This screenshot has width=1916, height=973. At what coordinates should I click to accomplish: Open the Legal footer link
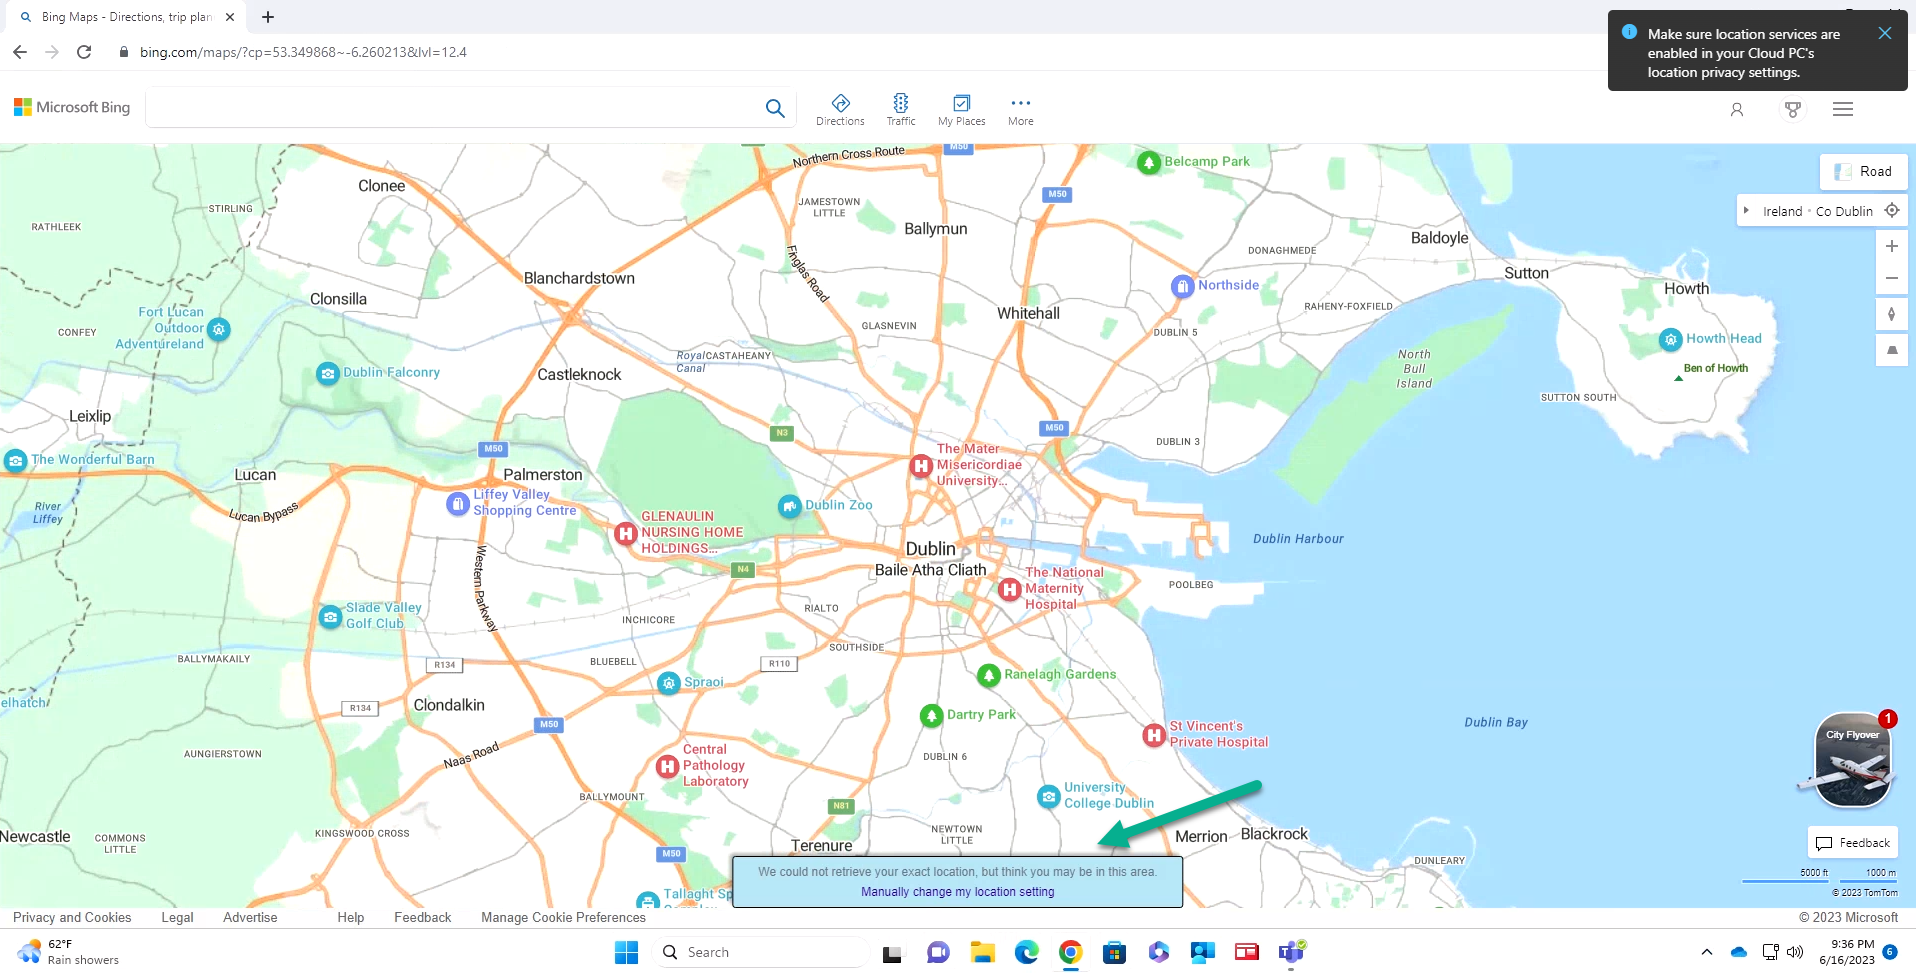click(x=177, y=917)
